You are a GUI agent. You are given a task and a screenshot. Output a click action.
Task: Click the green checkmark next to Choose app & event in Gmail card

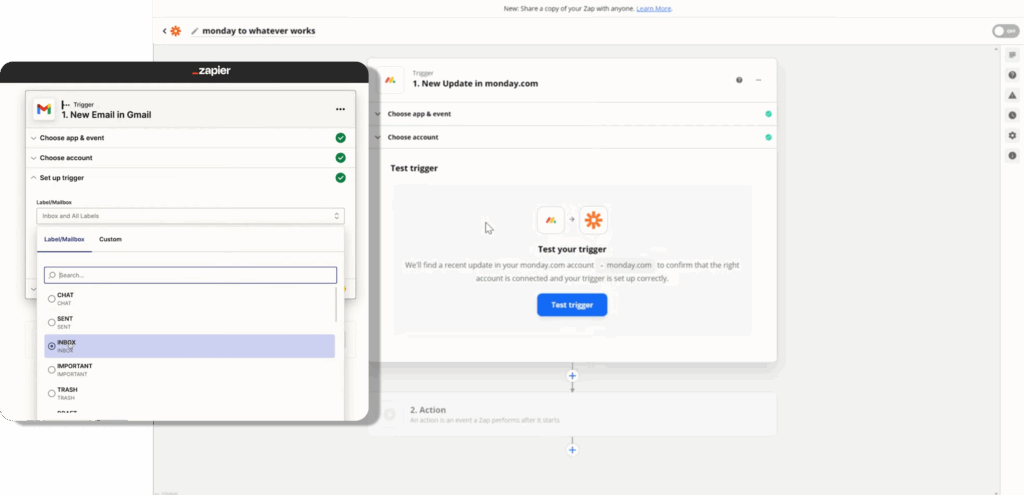(x=340, y=138)
